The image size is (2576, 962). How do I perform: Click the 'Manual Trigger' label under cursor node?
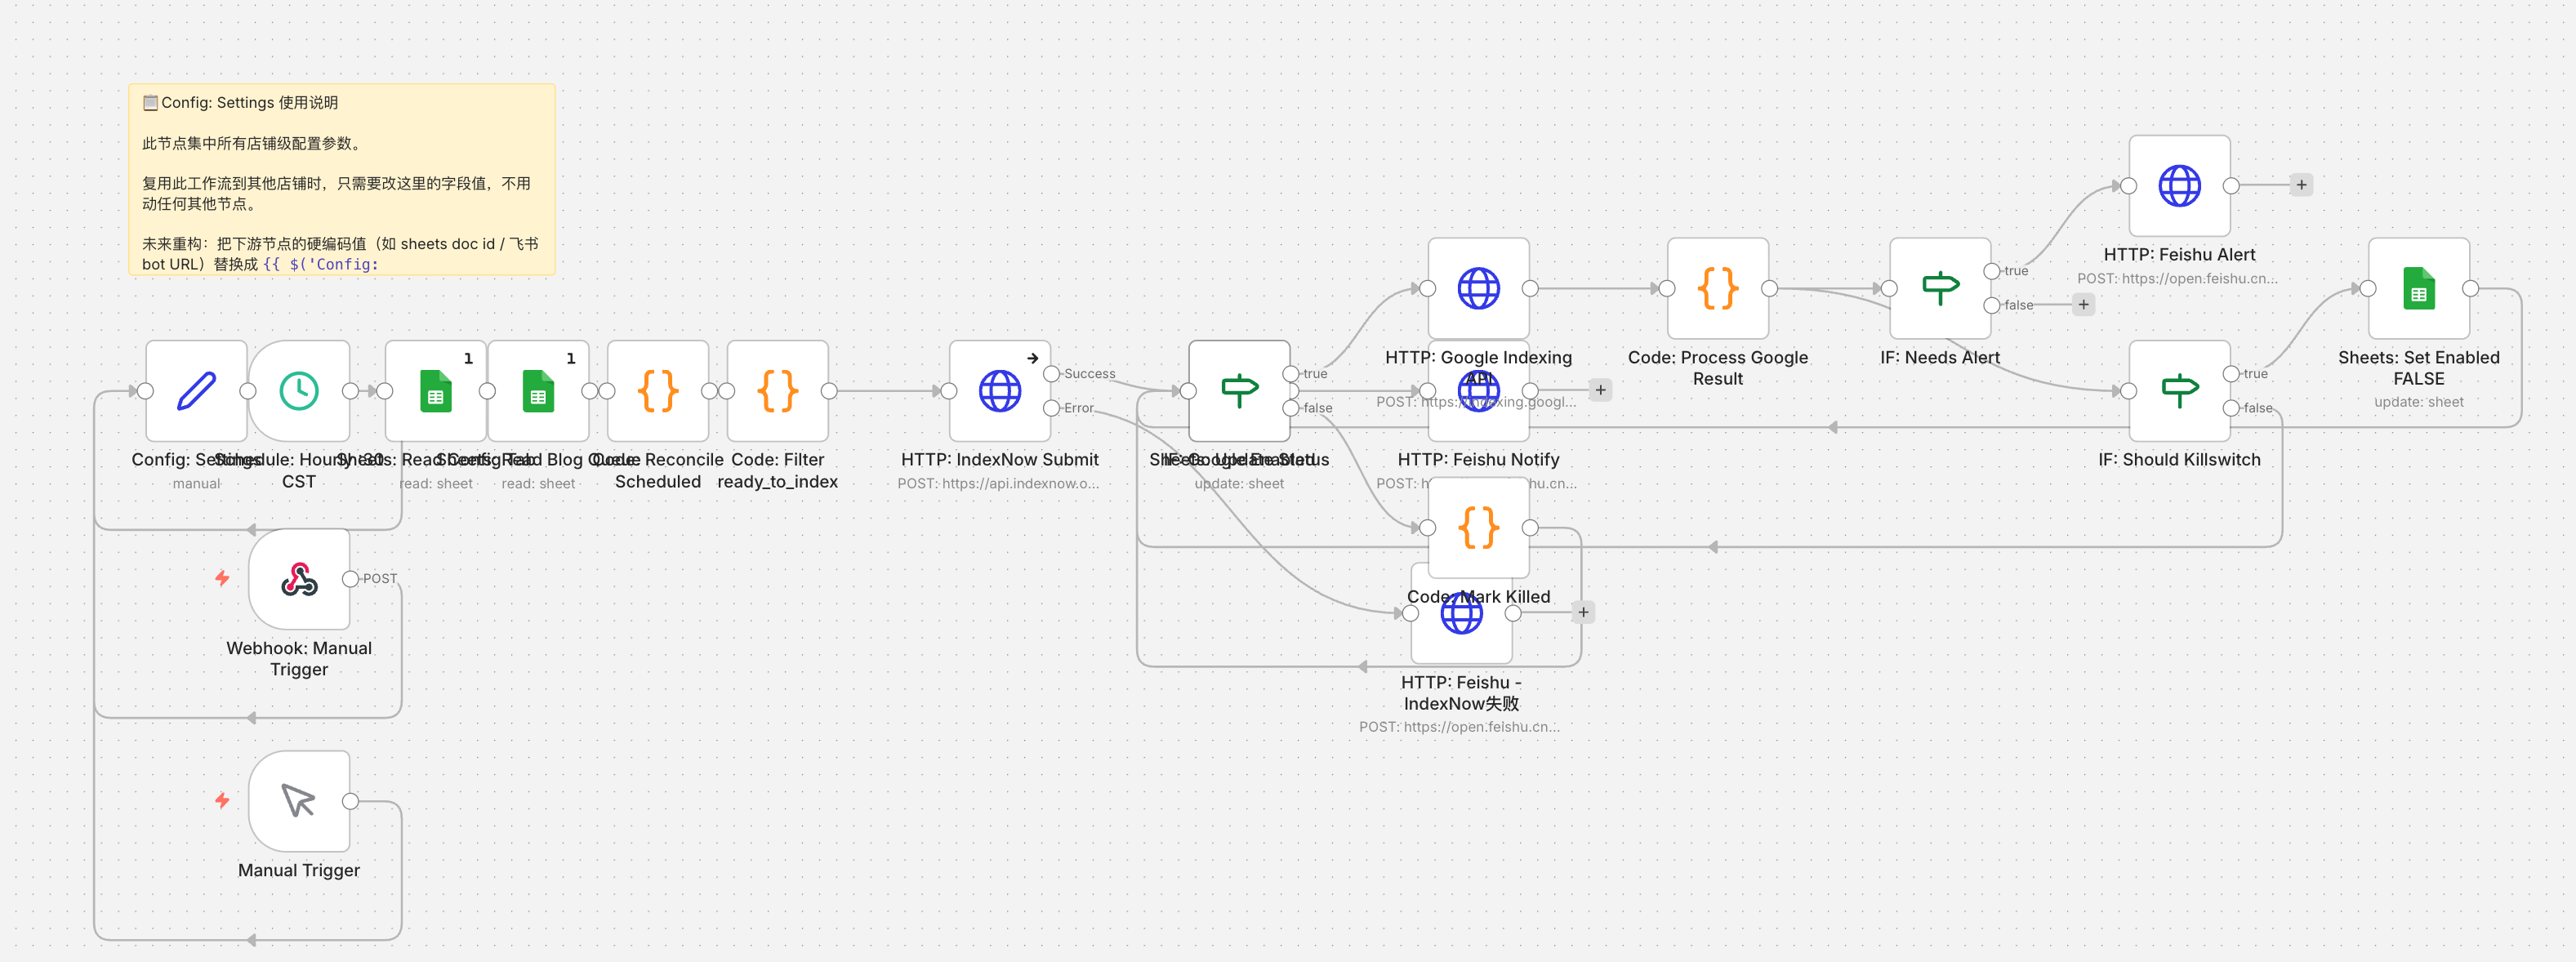(299, 871)
